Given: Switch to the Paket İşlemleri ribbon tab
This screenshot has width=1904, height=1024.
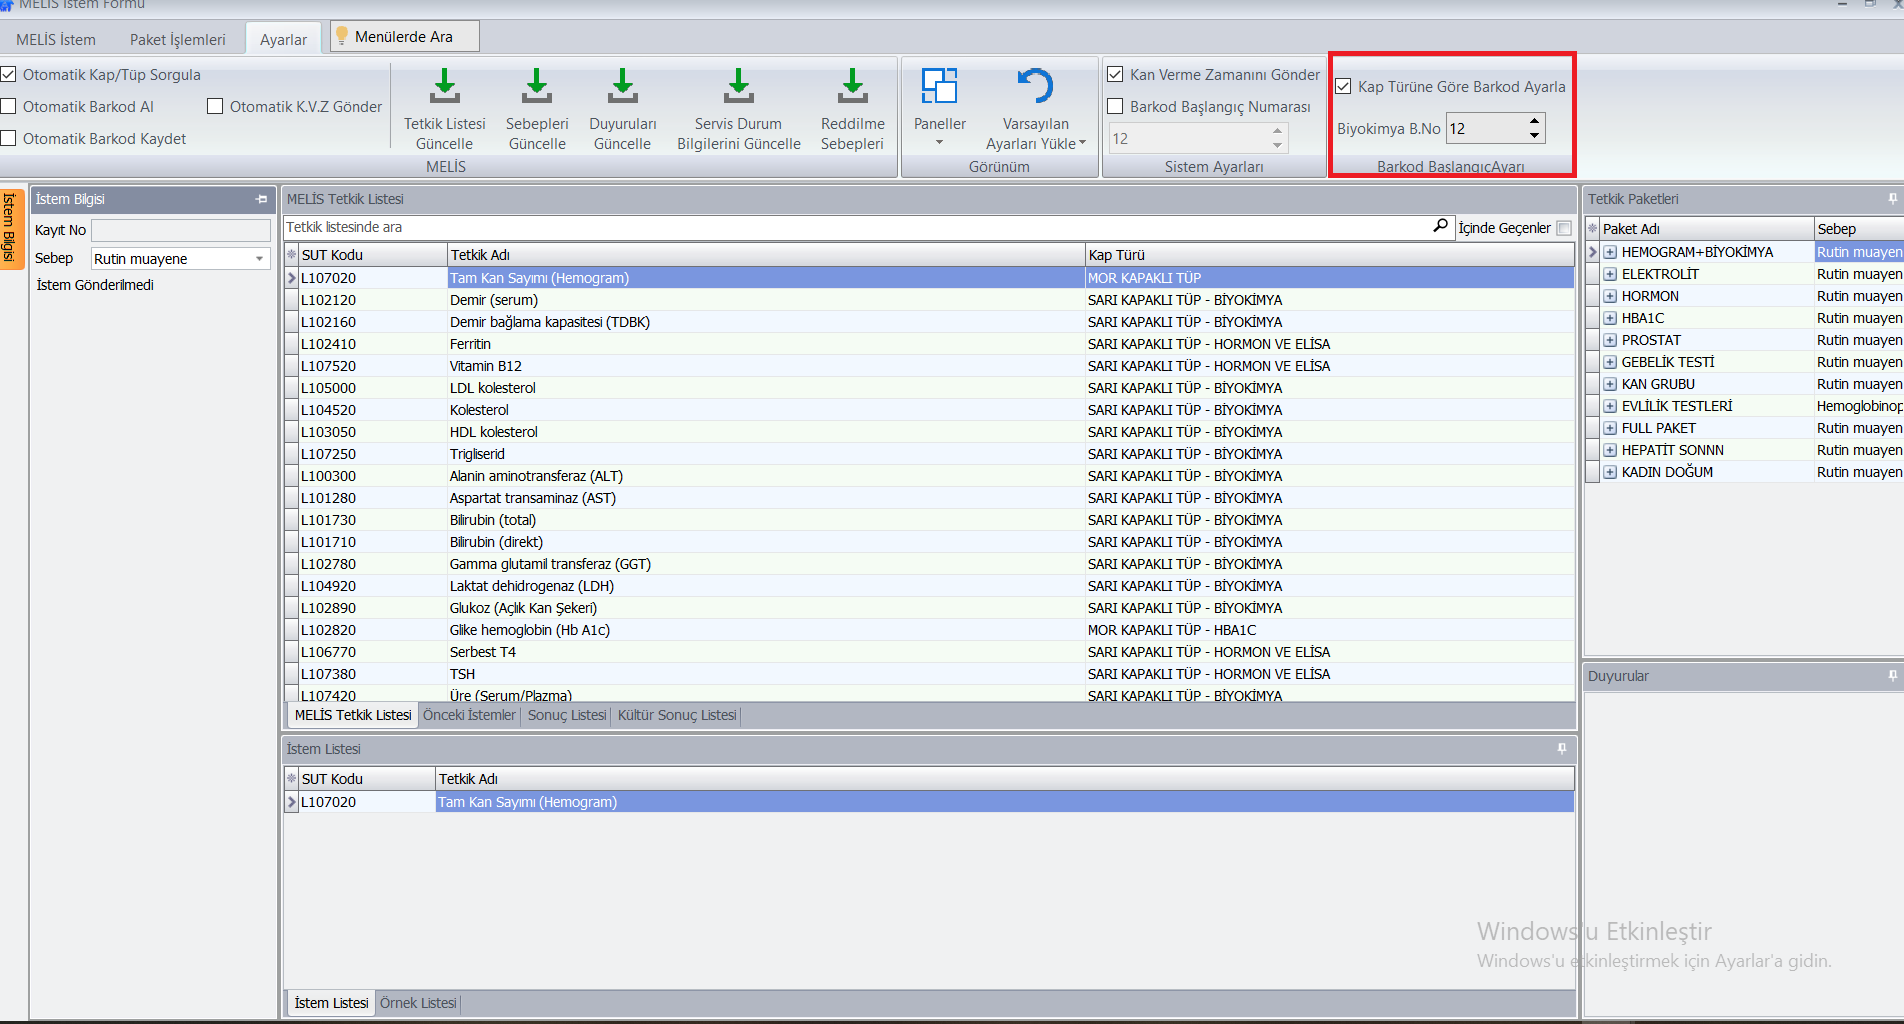Looking at the screenshot, I should tap(177, 40).
